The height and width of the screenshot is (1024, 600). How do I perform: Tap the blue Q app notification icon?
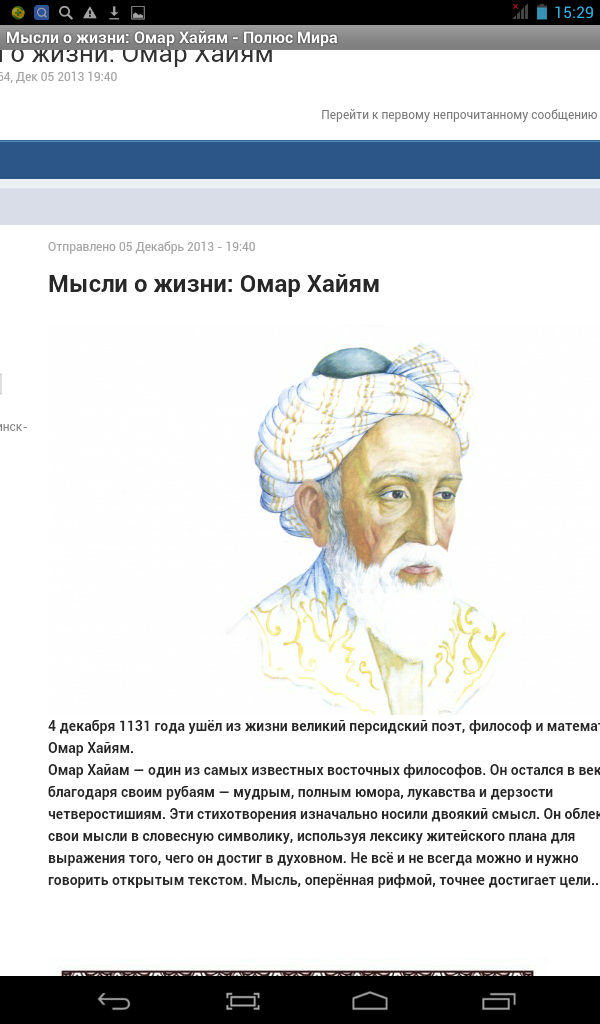pyautogui.click(x=41, y=12)
